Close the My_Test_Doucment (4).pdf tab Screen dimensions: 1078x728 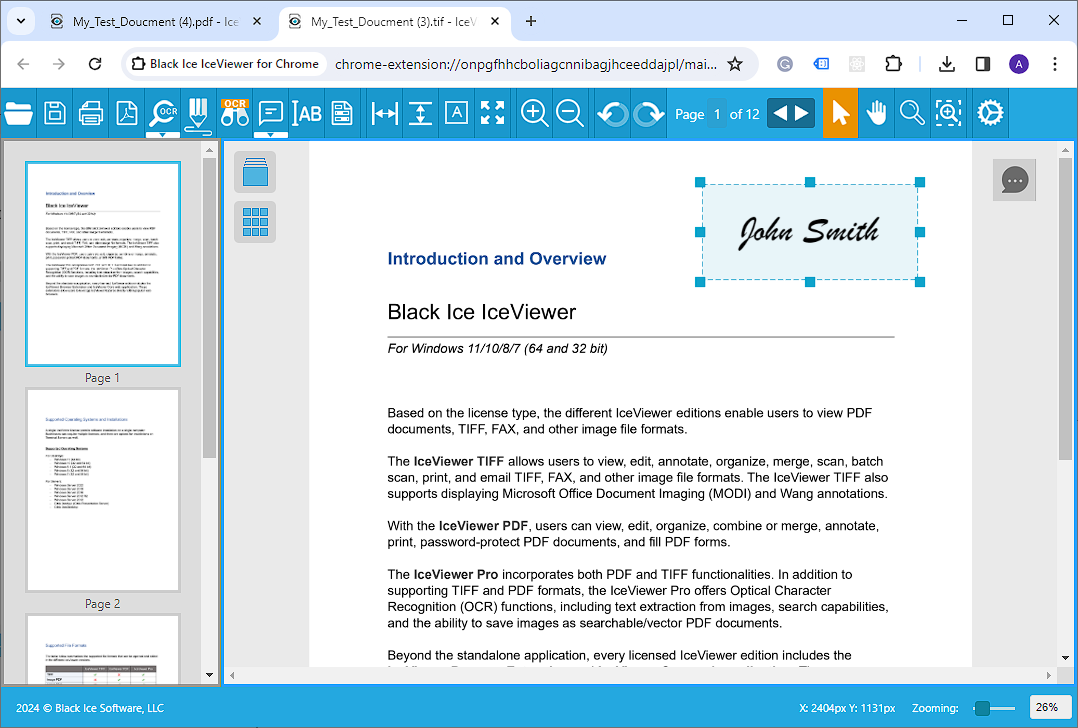pos(256,21)
